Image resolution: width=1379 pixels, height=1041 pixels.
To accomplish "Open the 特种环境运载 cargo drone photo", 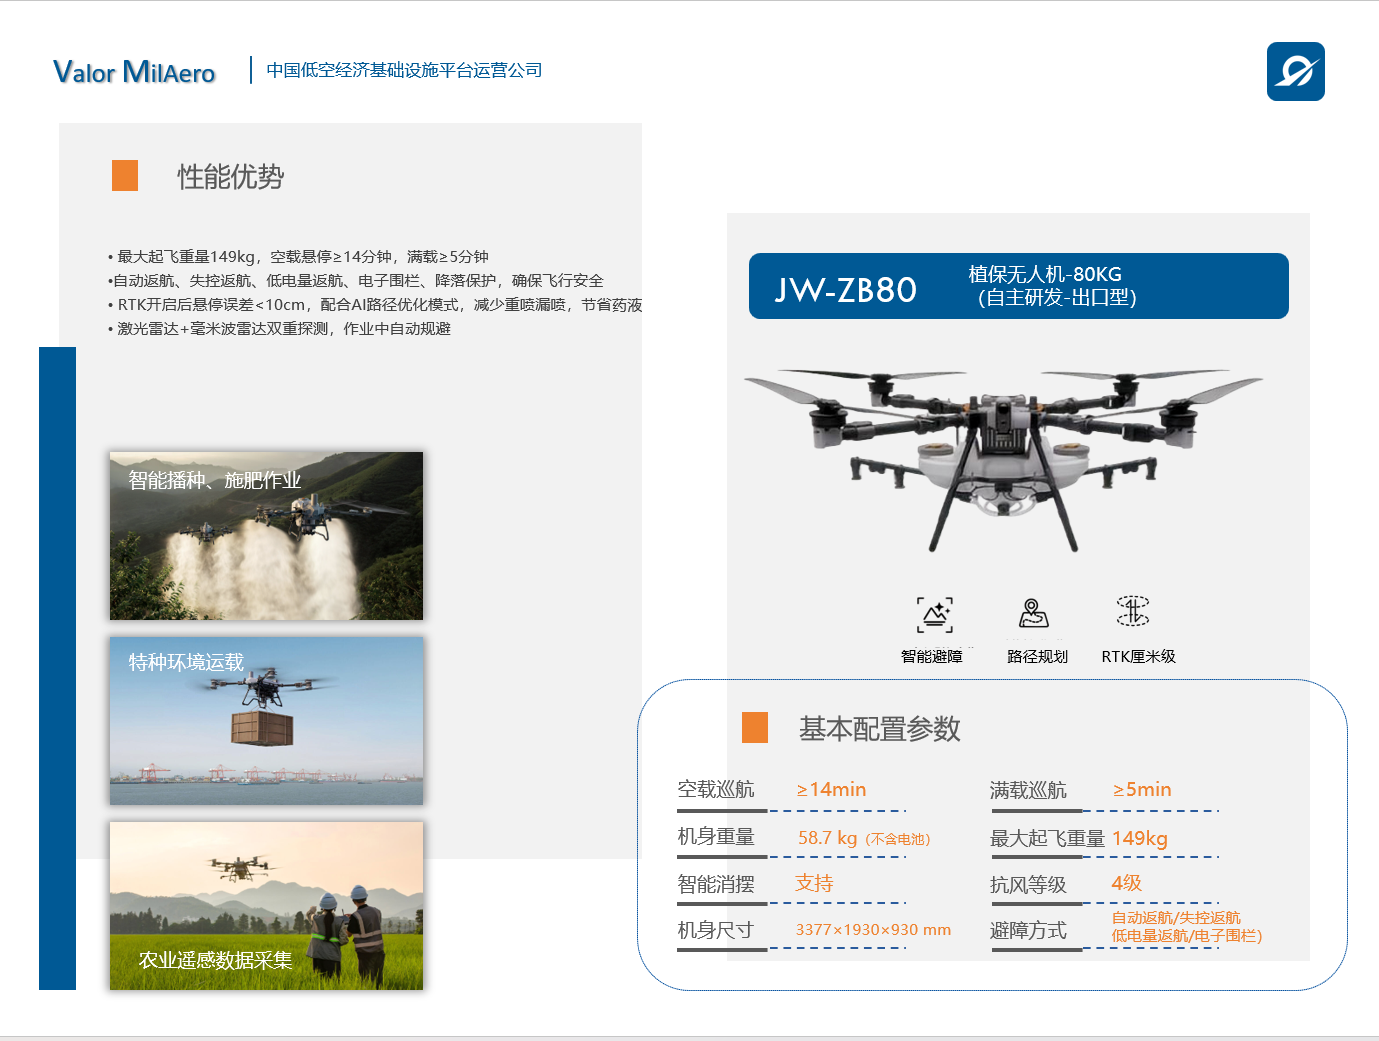I will coord(266,721).
